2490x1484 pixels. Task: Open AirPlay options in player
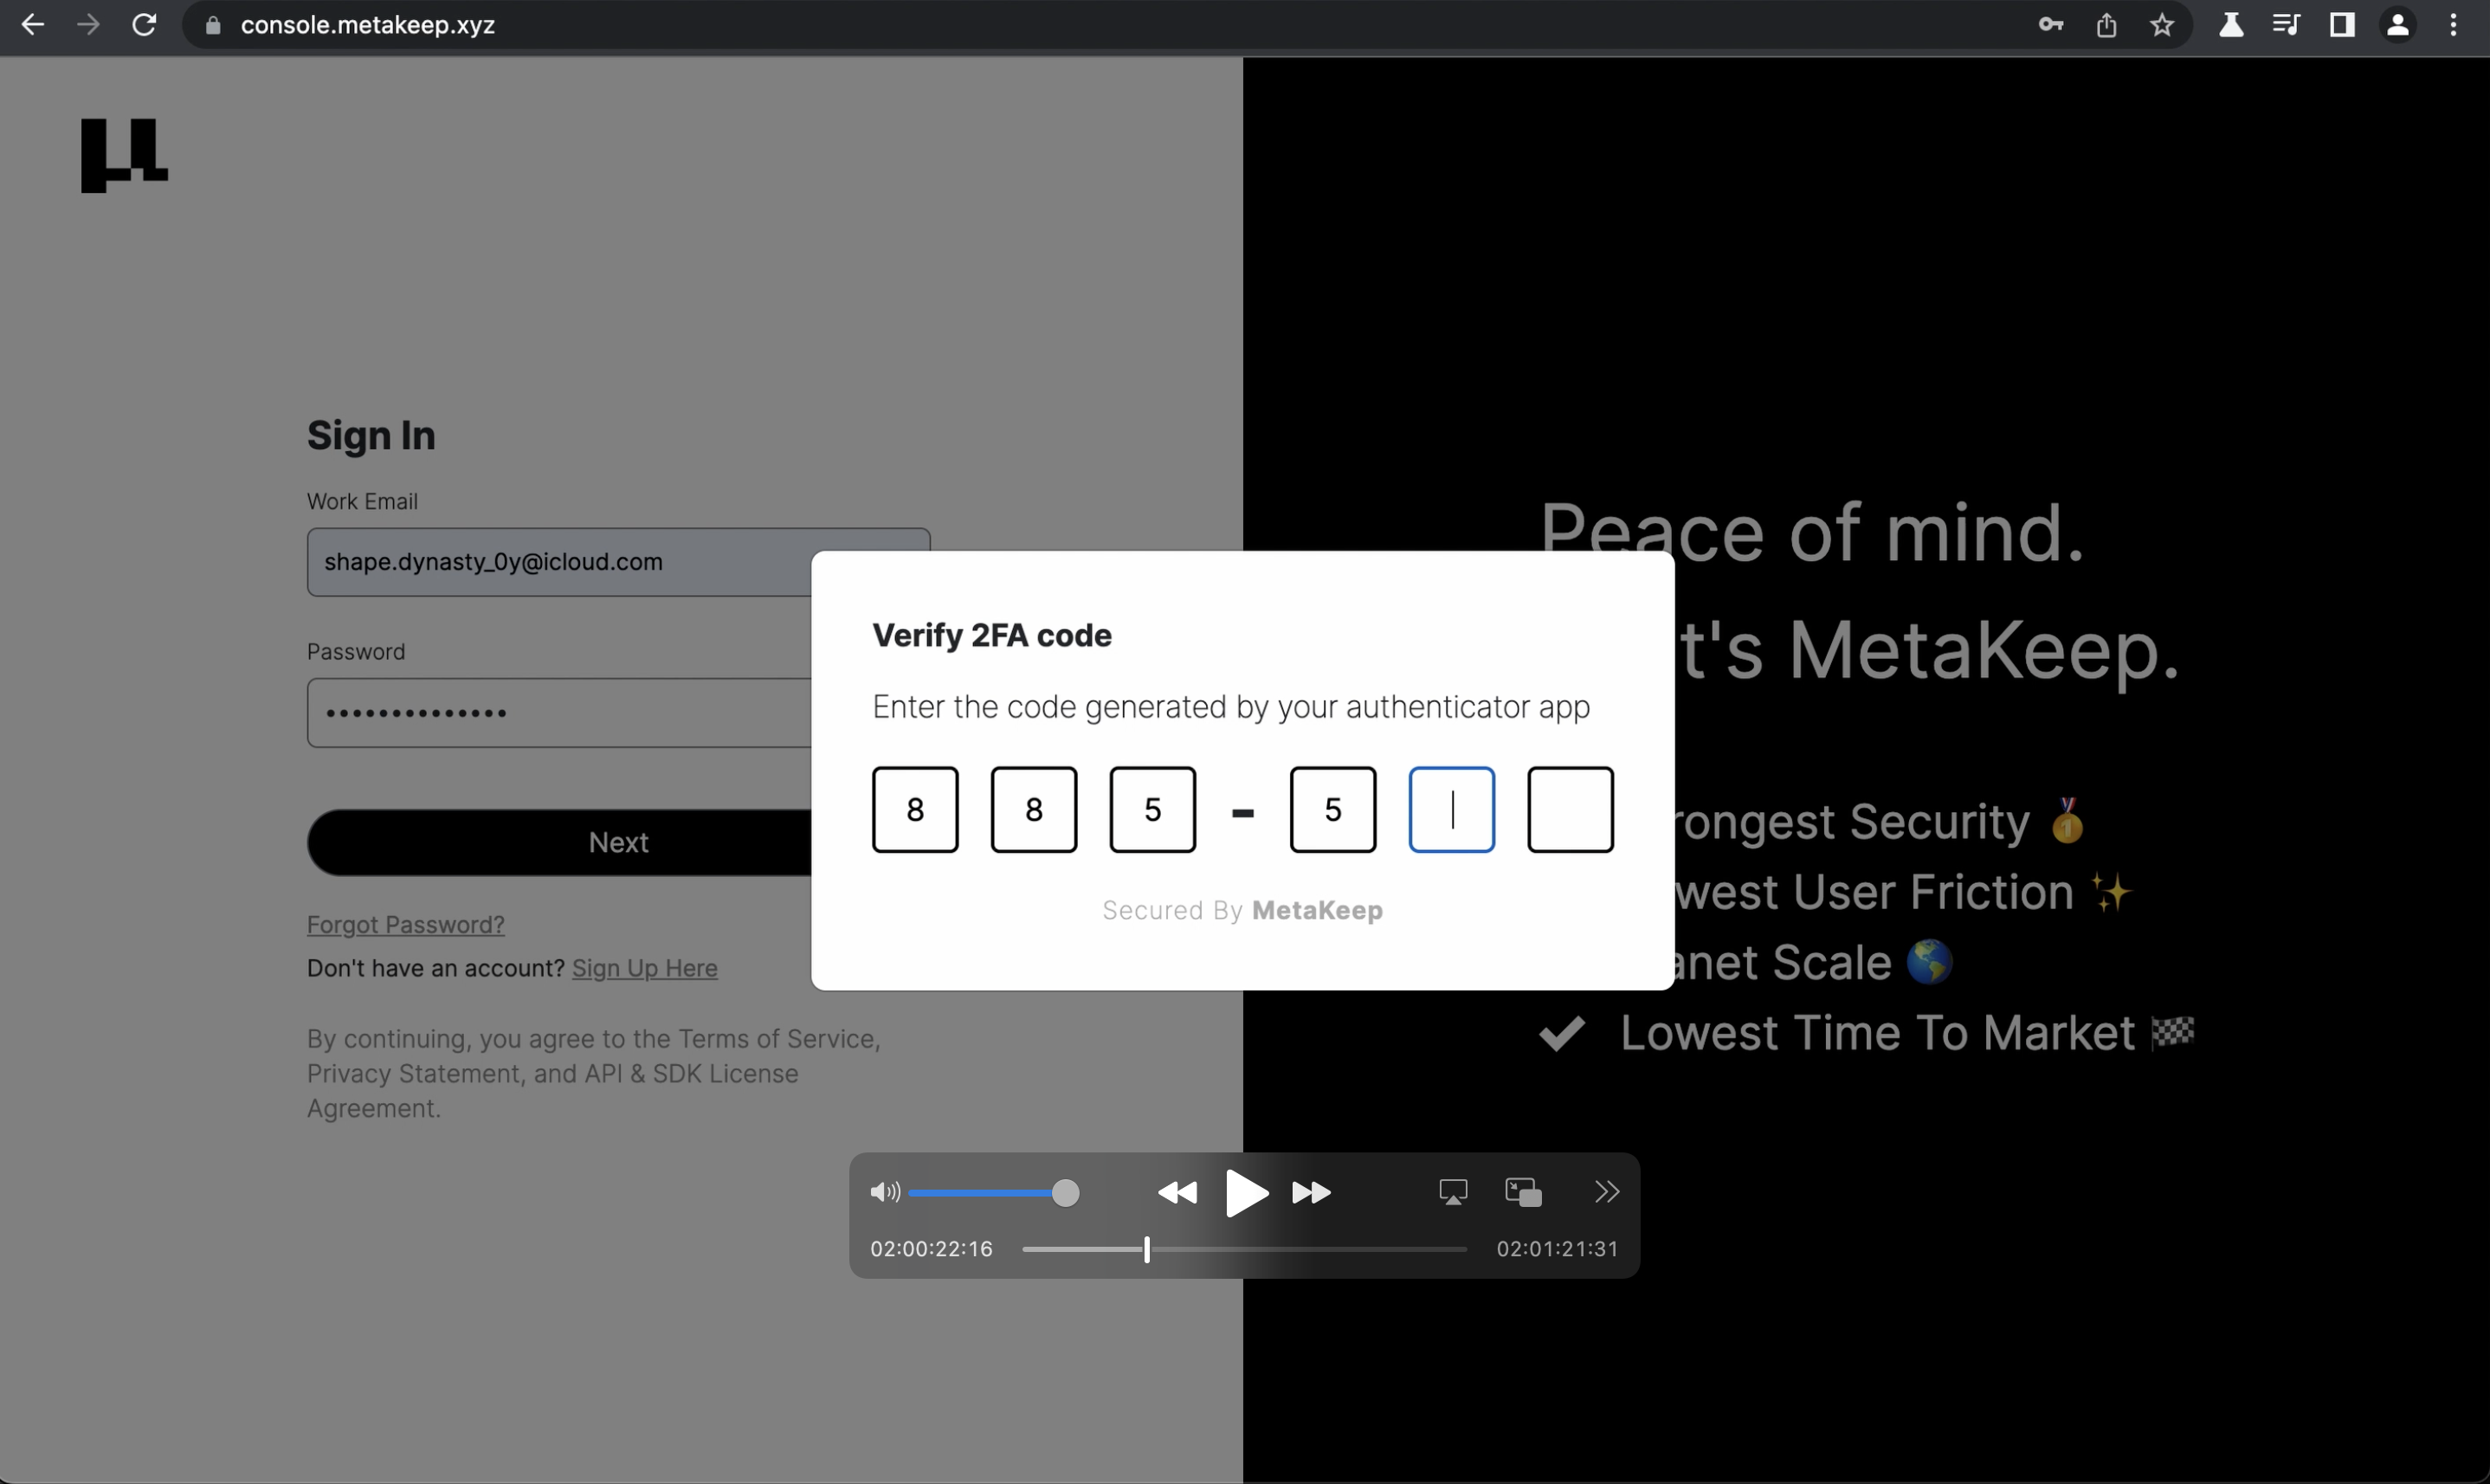(x=1453, y=1192)
